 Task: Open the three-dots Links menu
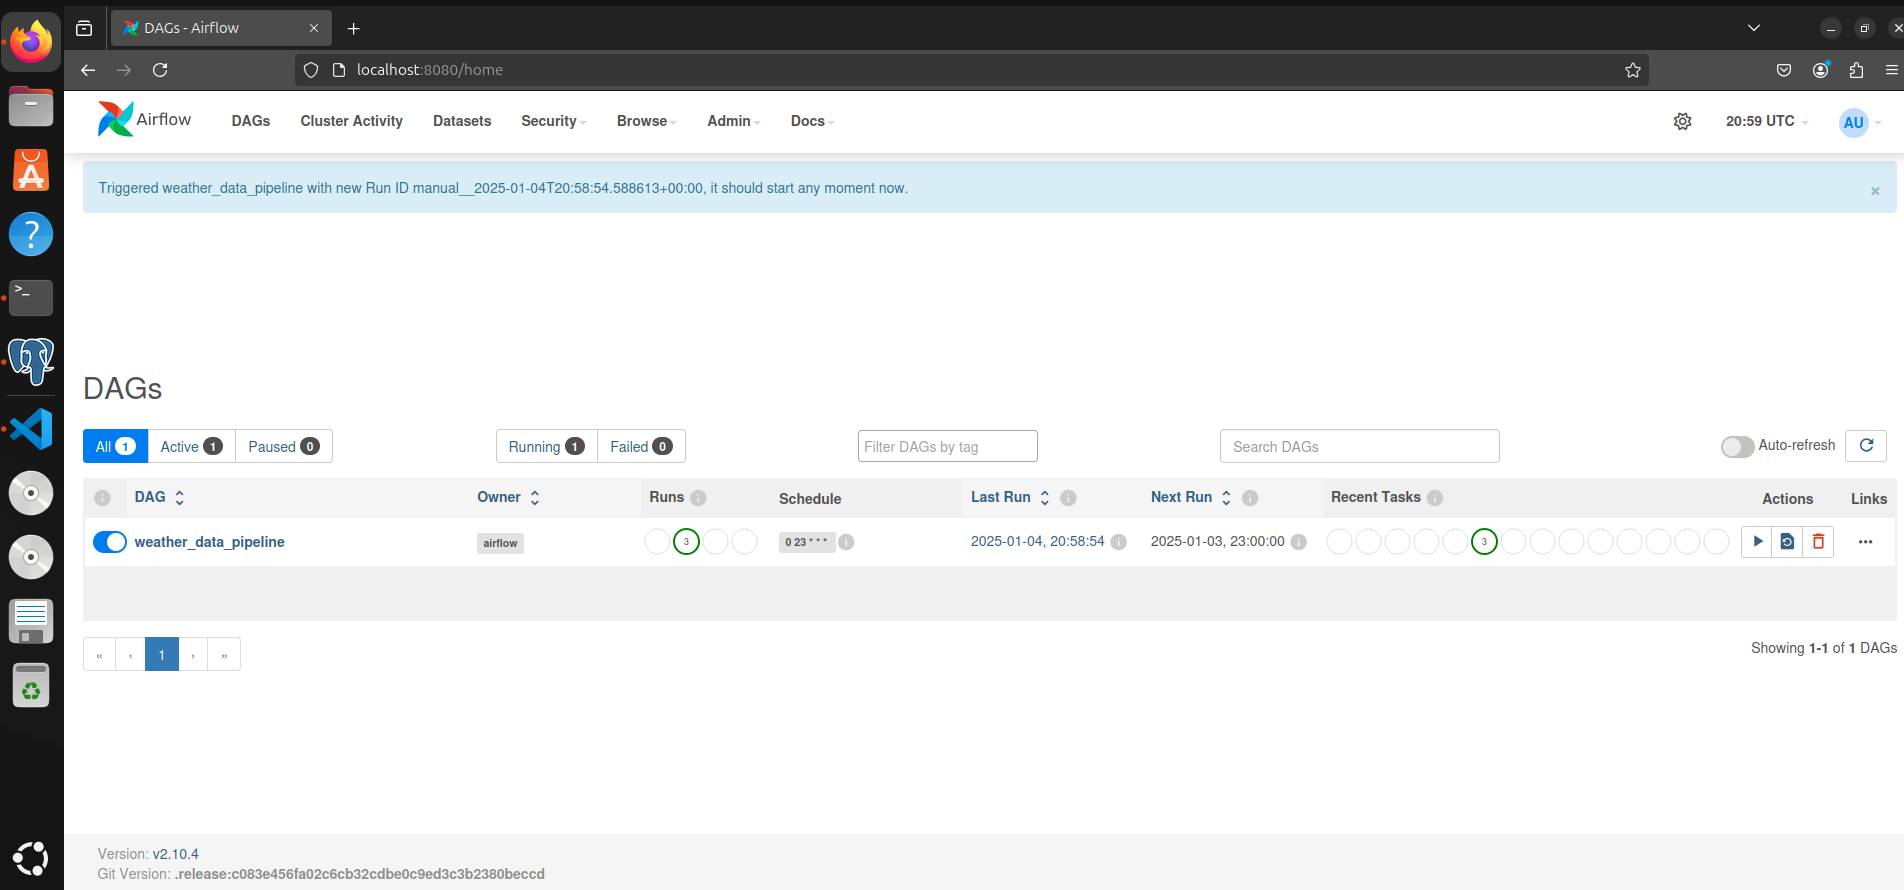point(1865,542)
